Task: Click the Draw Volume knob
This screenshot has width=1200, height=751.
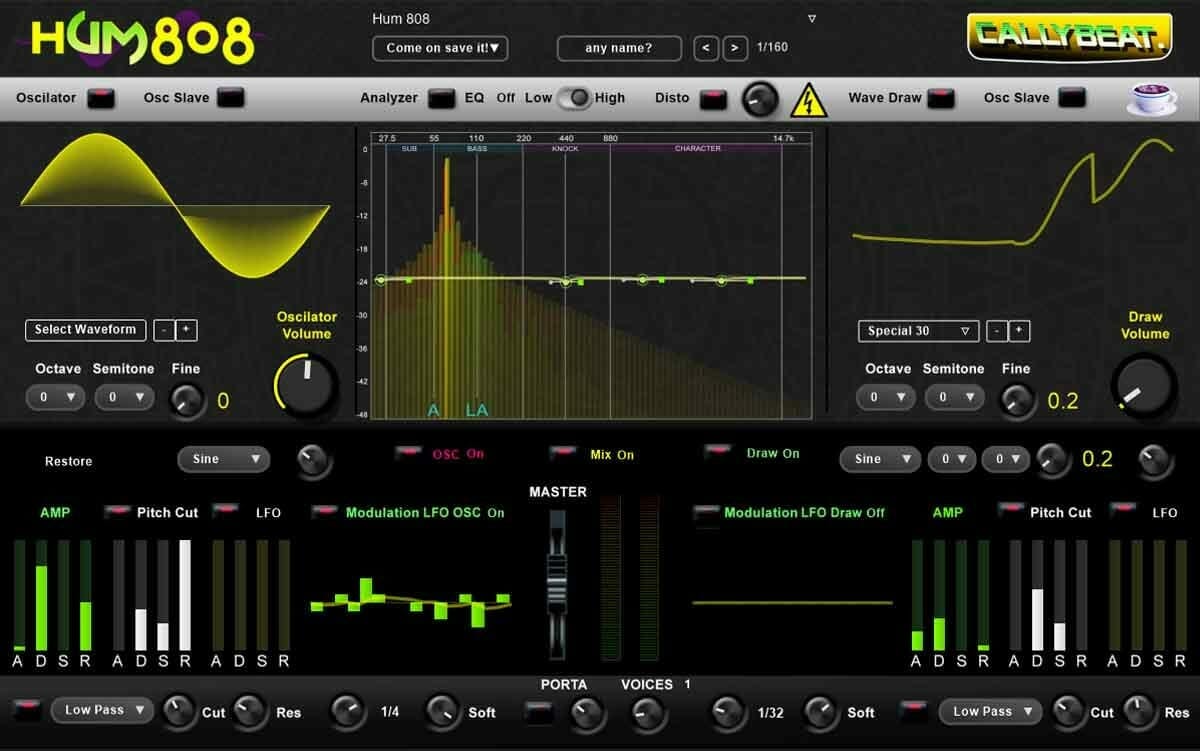Action: 1143,385
